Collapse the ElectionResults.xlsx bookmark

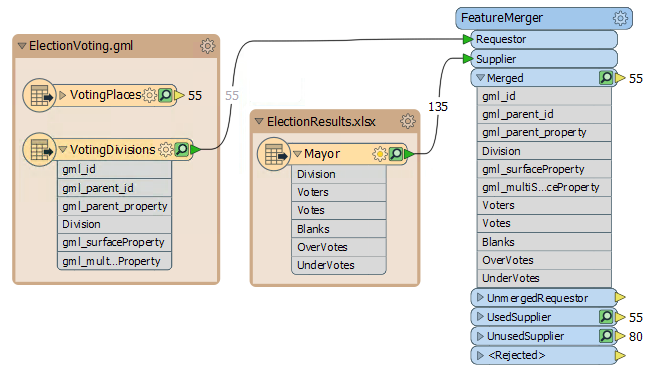click(x=259, y=121)
